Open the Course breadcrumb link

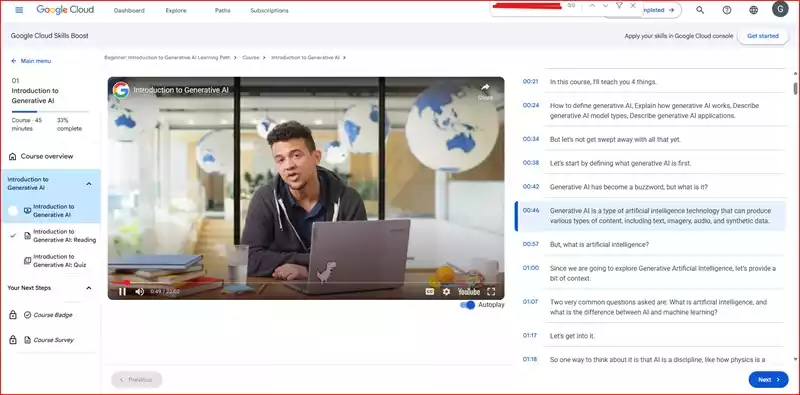pyautogui.click(x=251, y=58)
